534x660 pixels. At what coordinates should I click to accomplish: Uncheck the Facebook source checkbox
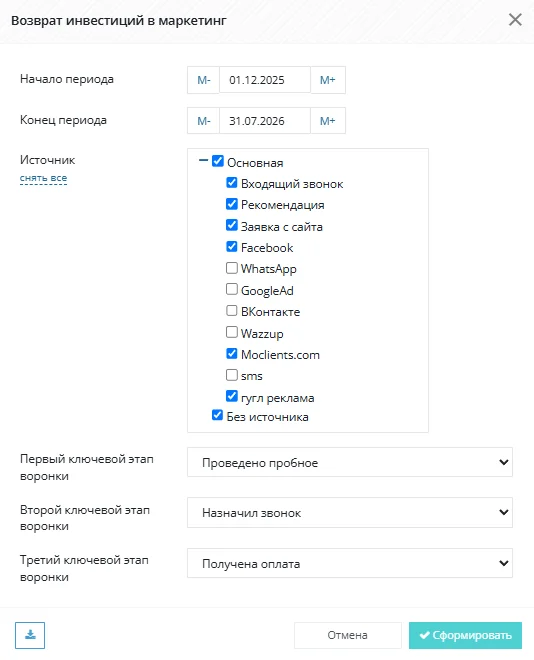pyautogui.click(x=232, y=247)
